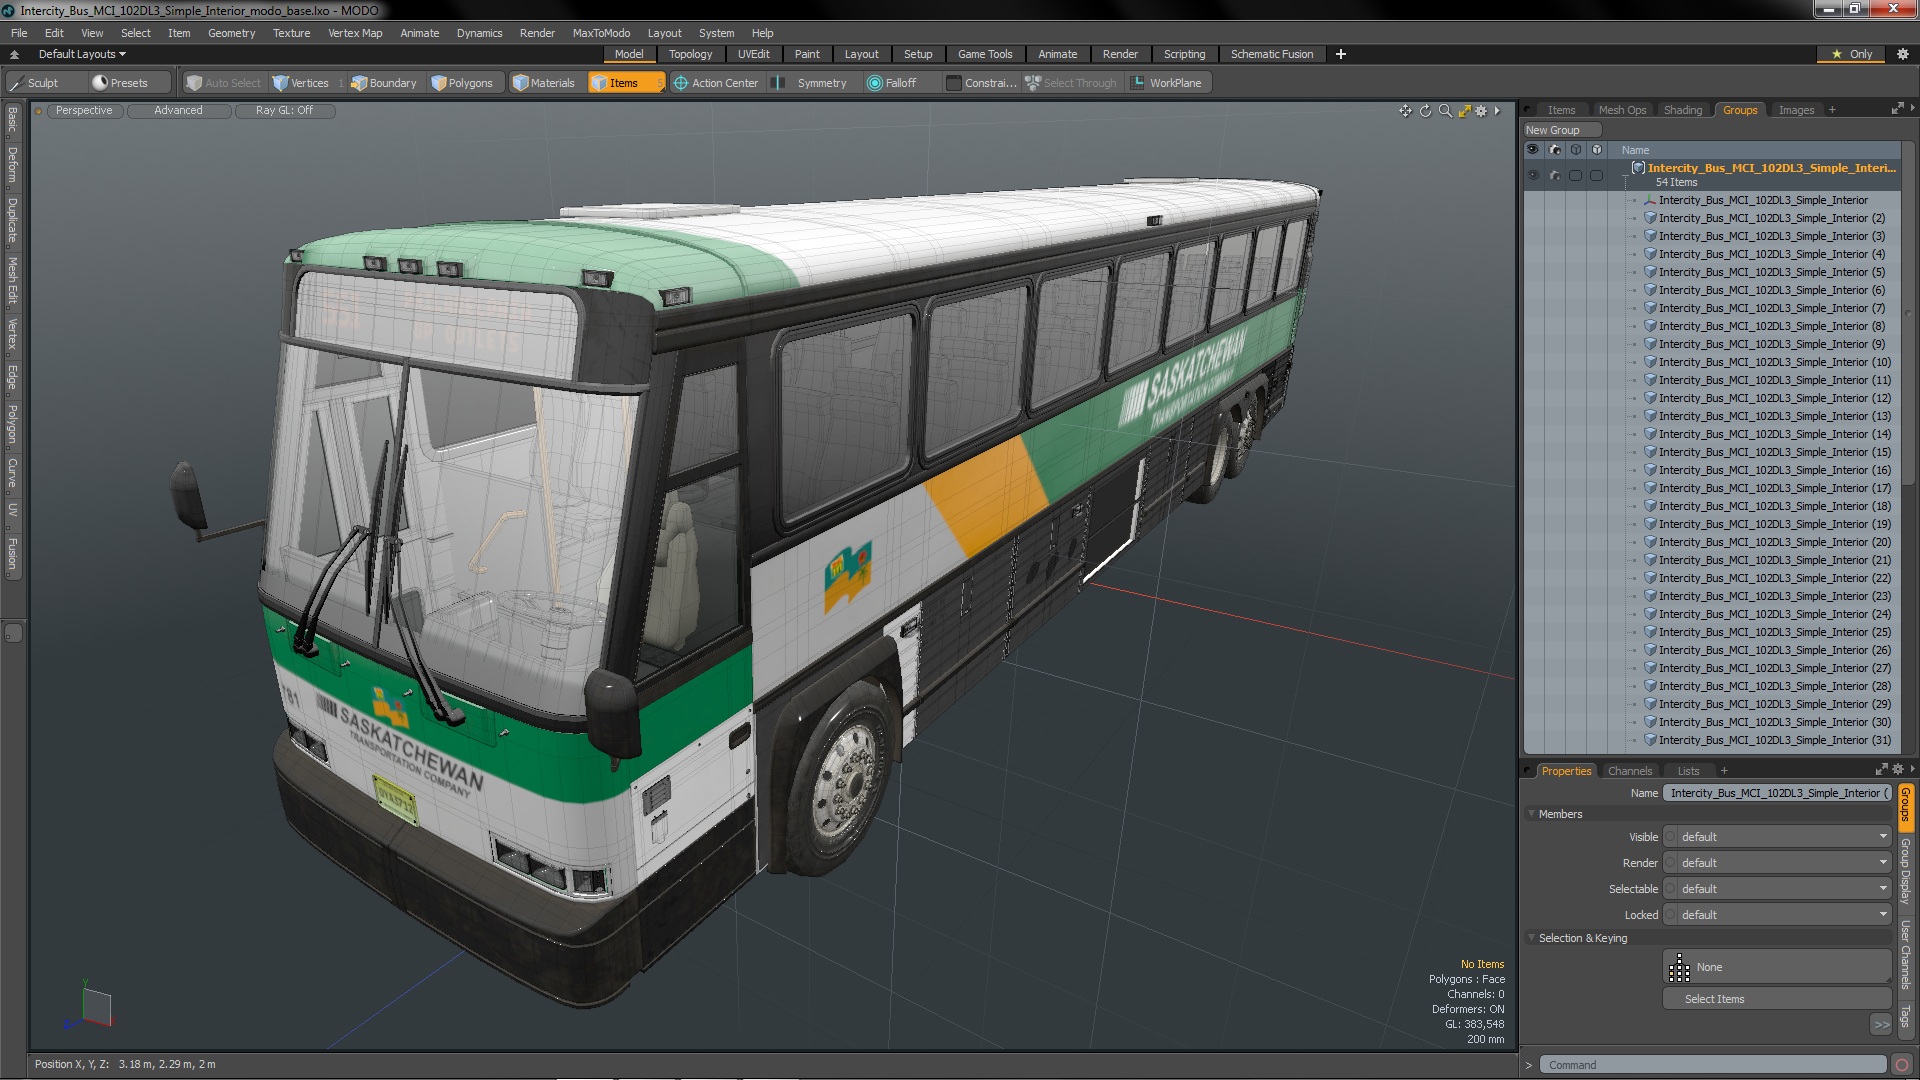Viewport: 1920px width, 1080px height.
Task: Open the Geometry menu
Action: coord(231,33)
